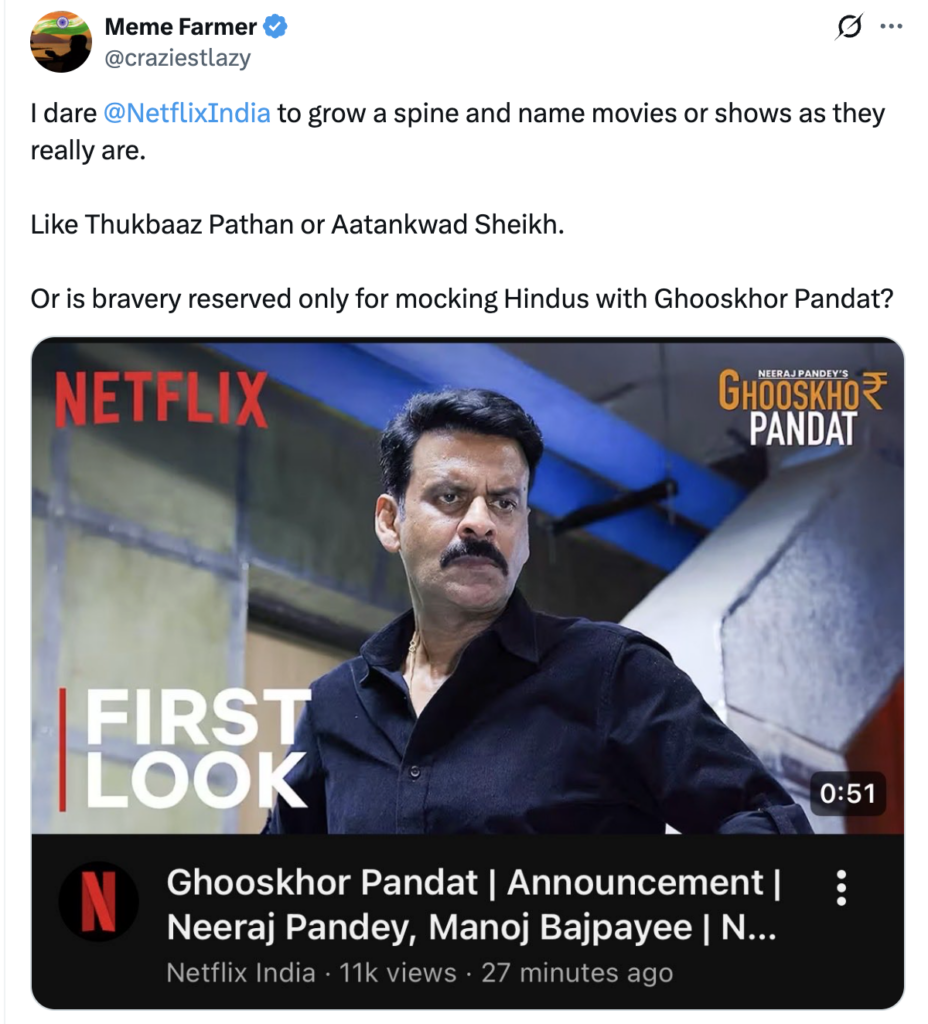Open the Ghooskhor Pandat Announcement video title
This screenshot has height=1024, width=928.
pyautogui.click(x=474, y=904)
